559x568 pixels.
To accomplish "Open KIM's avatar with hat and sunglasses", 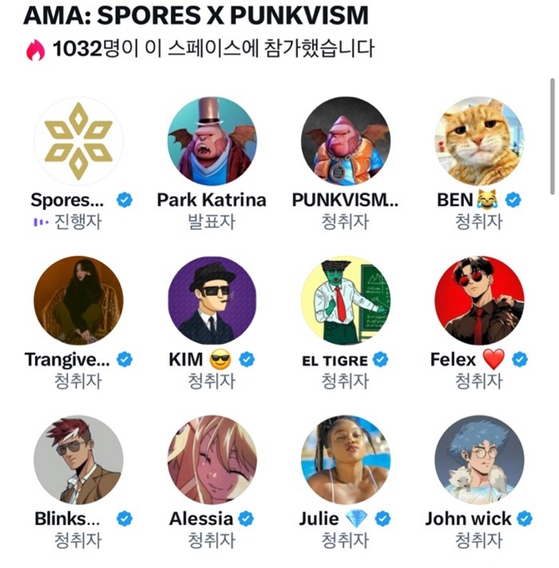I will (x=212, y=301).
